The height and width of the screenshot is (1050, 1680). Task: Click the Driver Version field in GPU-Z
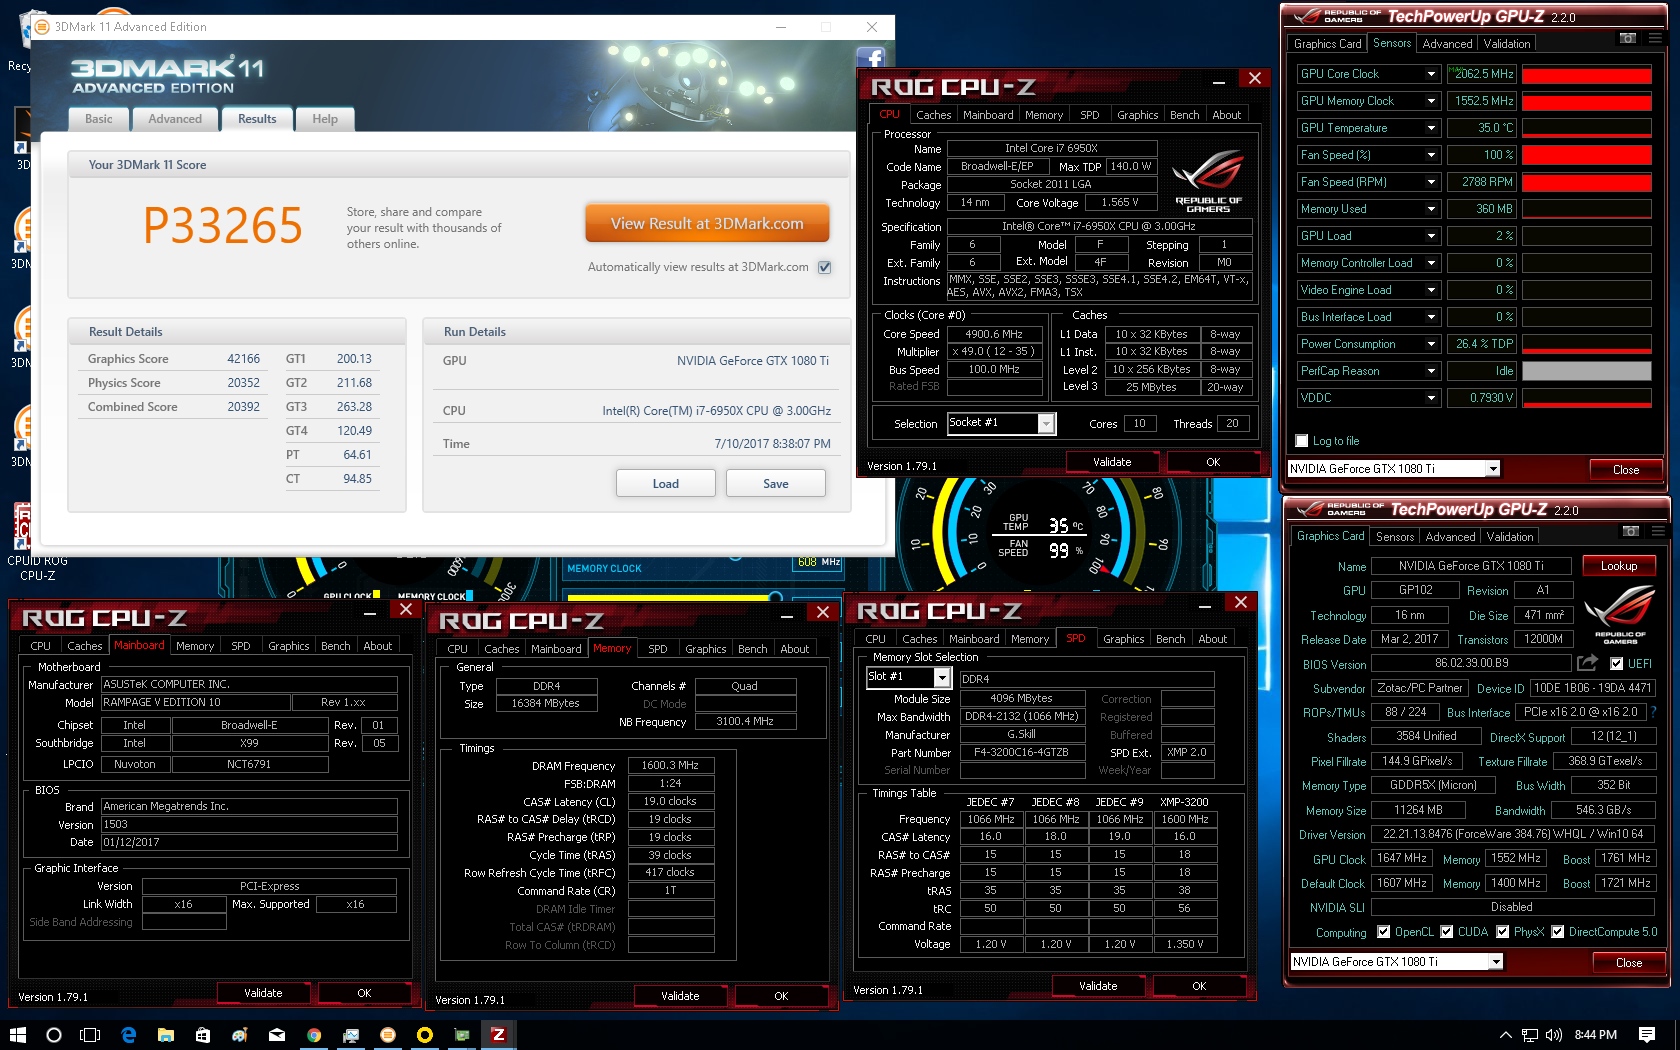point(1512,834)
